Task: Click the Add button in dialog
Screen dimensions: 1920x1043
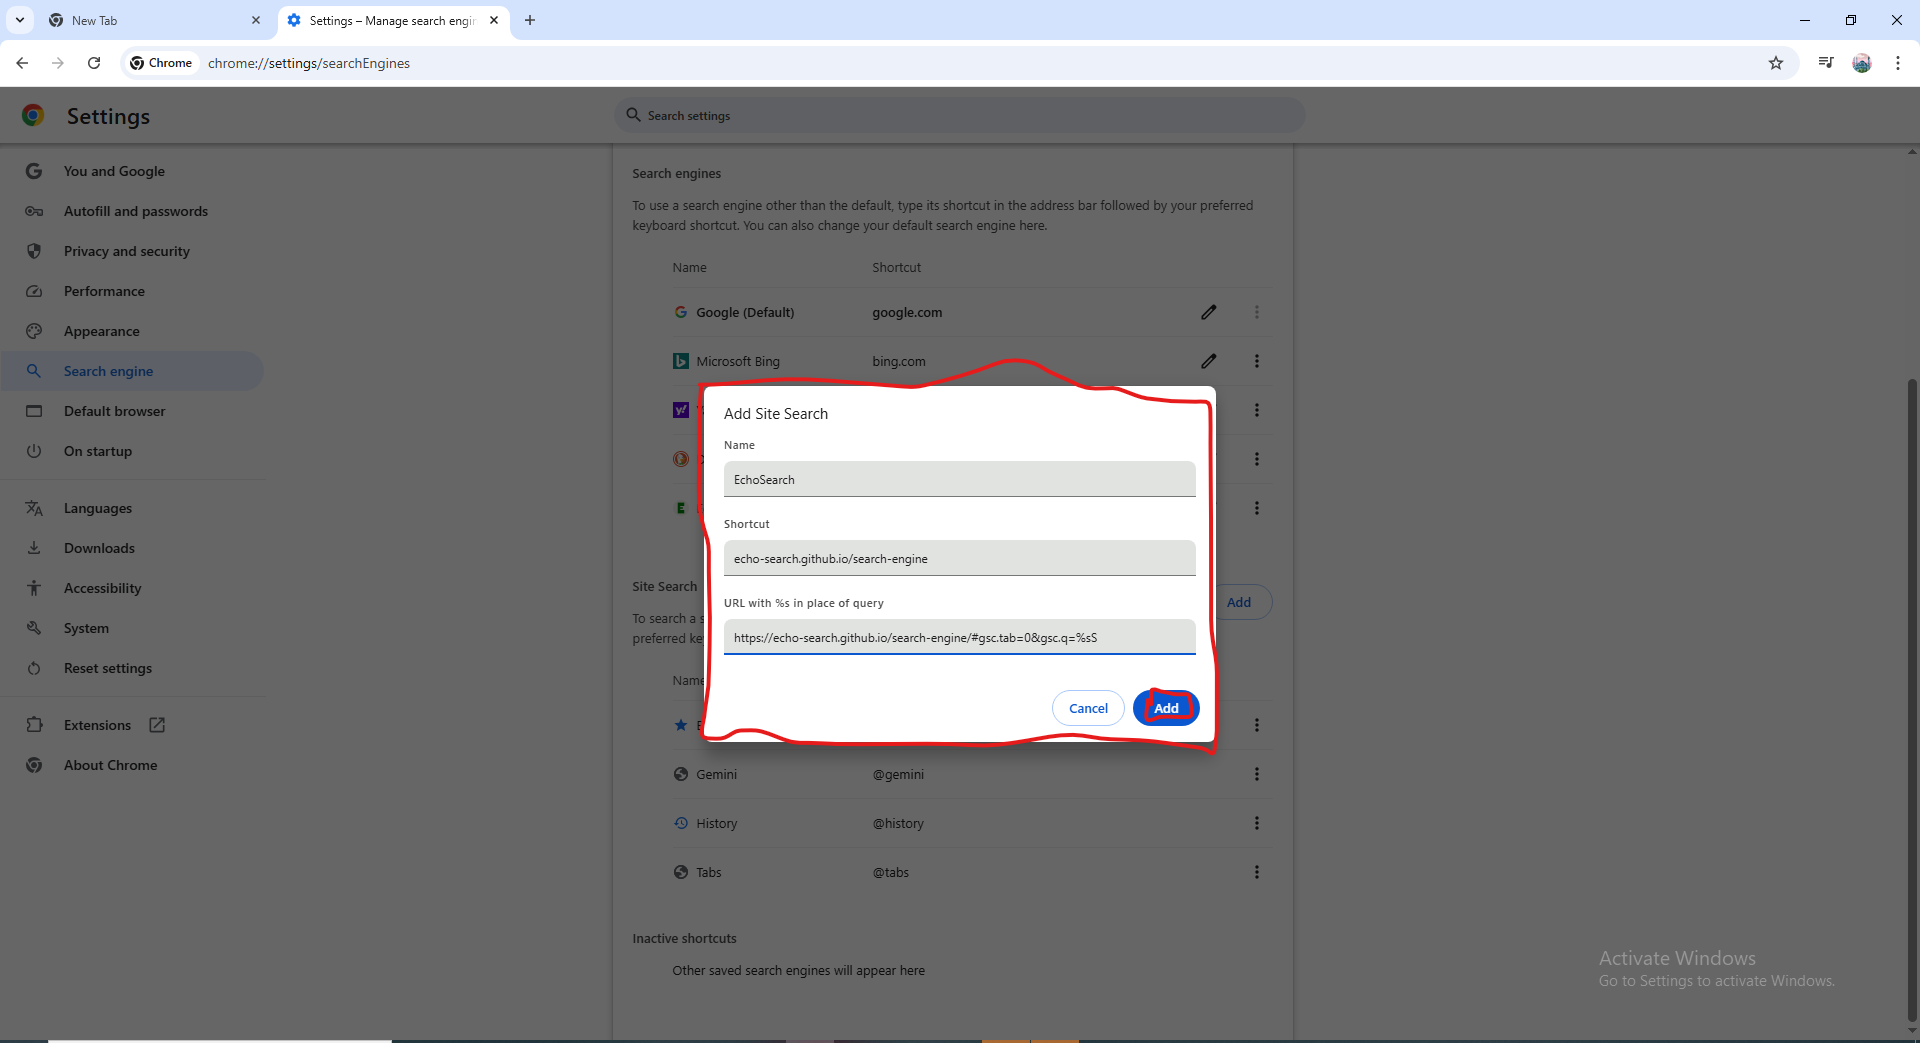Action: tap(1166, 708)
